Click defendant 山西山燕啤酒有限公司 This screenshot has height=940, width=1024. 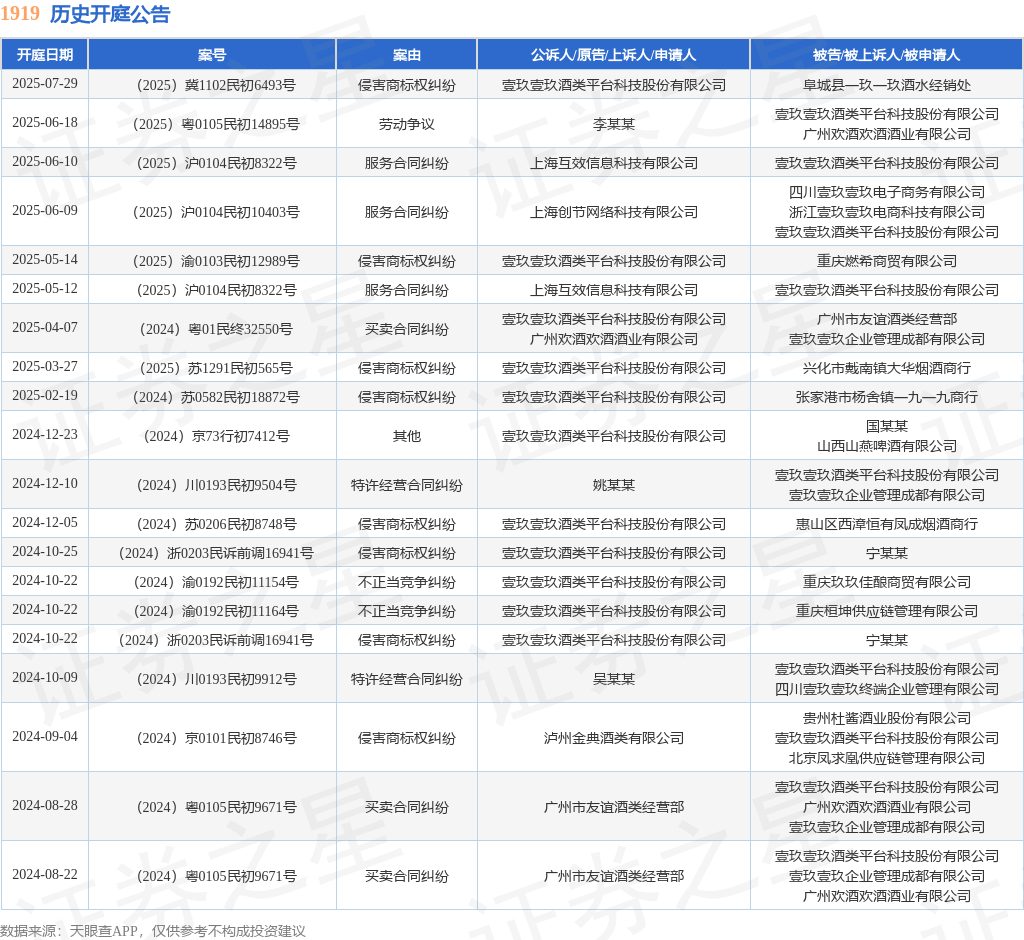pos(886,446)
